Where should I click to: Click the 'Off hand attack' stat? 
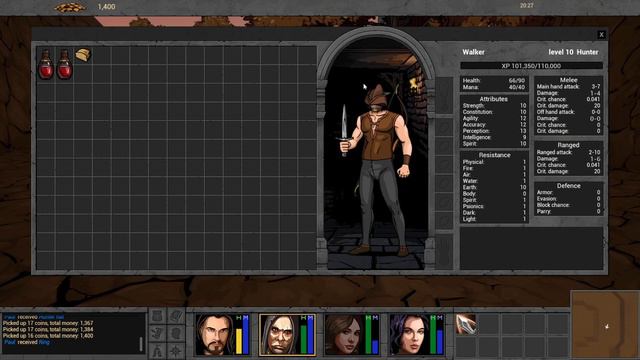coord(568,112)
